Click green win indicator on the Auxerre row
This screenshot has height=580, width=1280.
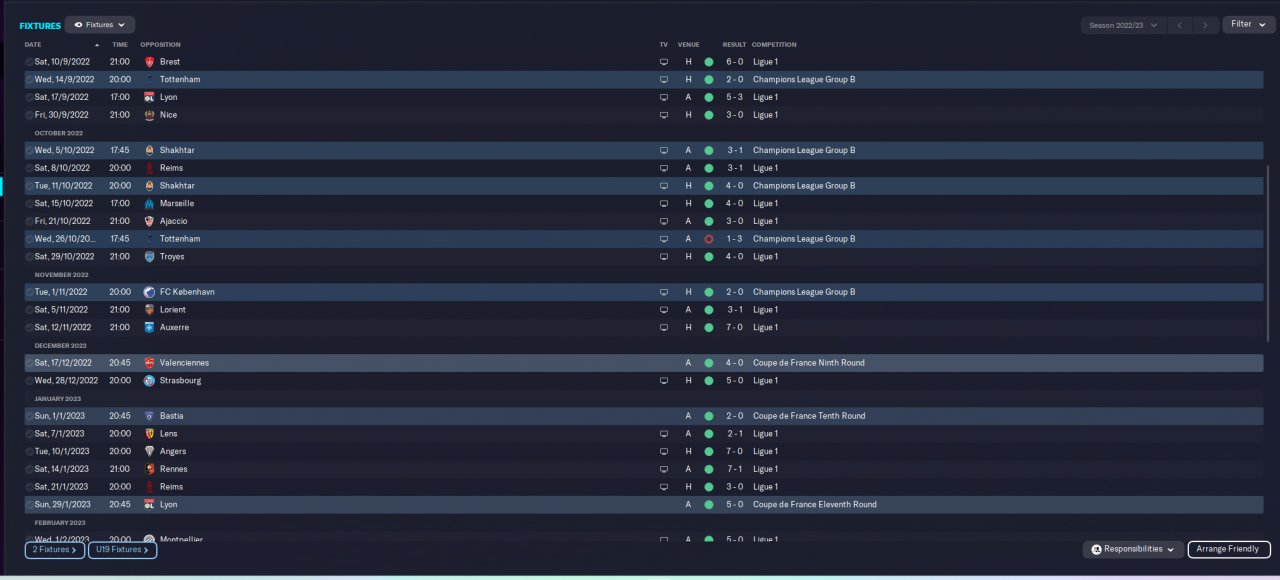pyautogui.click(x=709, y=327)
